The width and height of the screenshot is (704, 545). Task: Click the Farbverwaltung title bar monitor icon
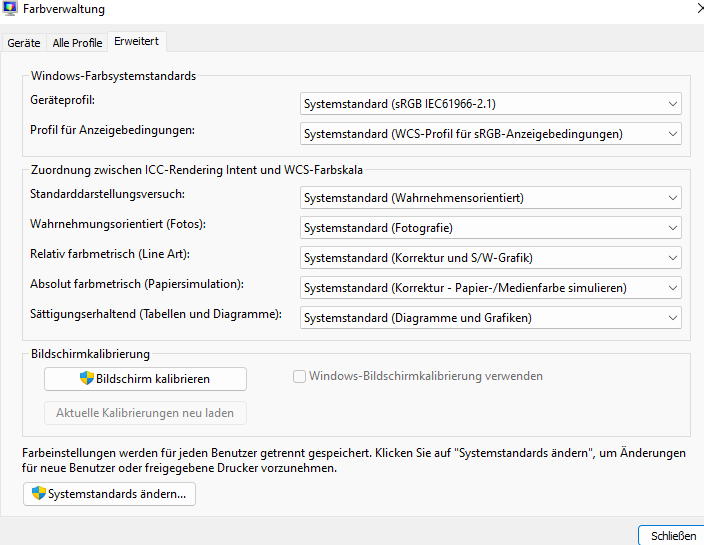click(9, 8)
